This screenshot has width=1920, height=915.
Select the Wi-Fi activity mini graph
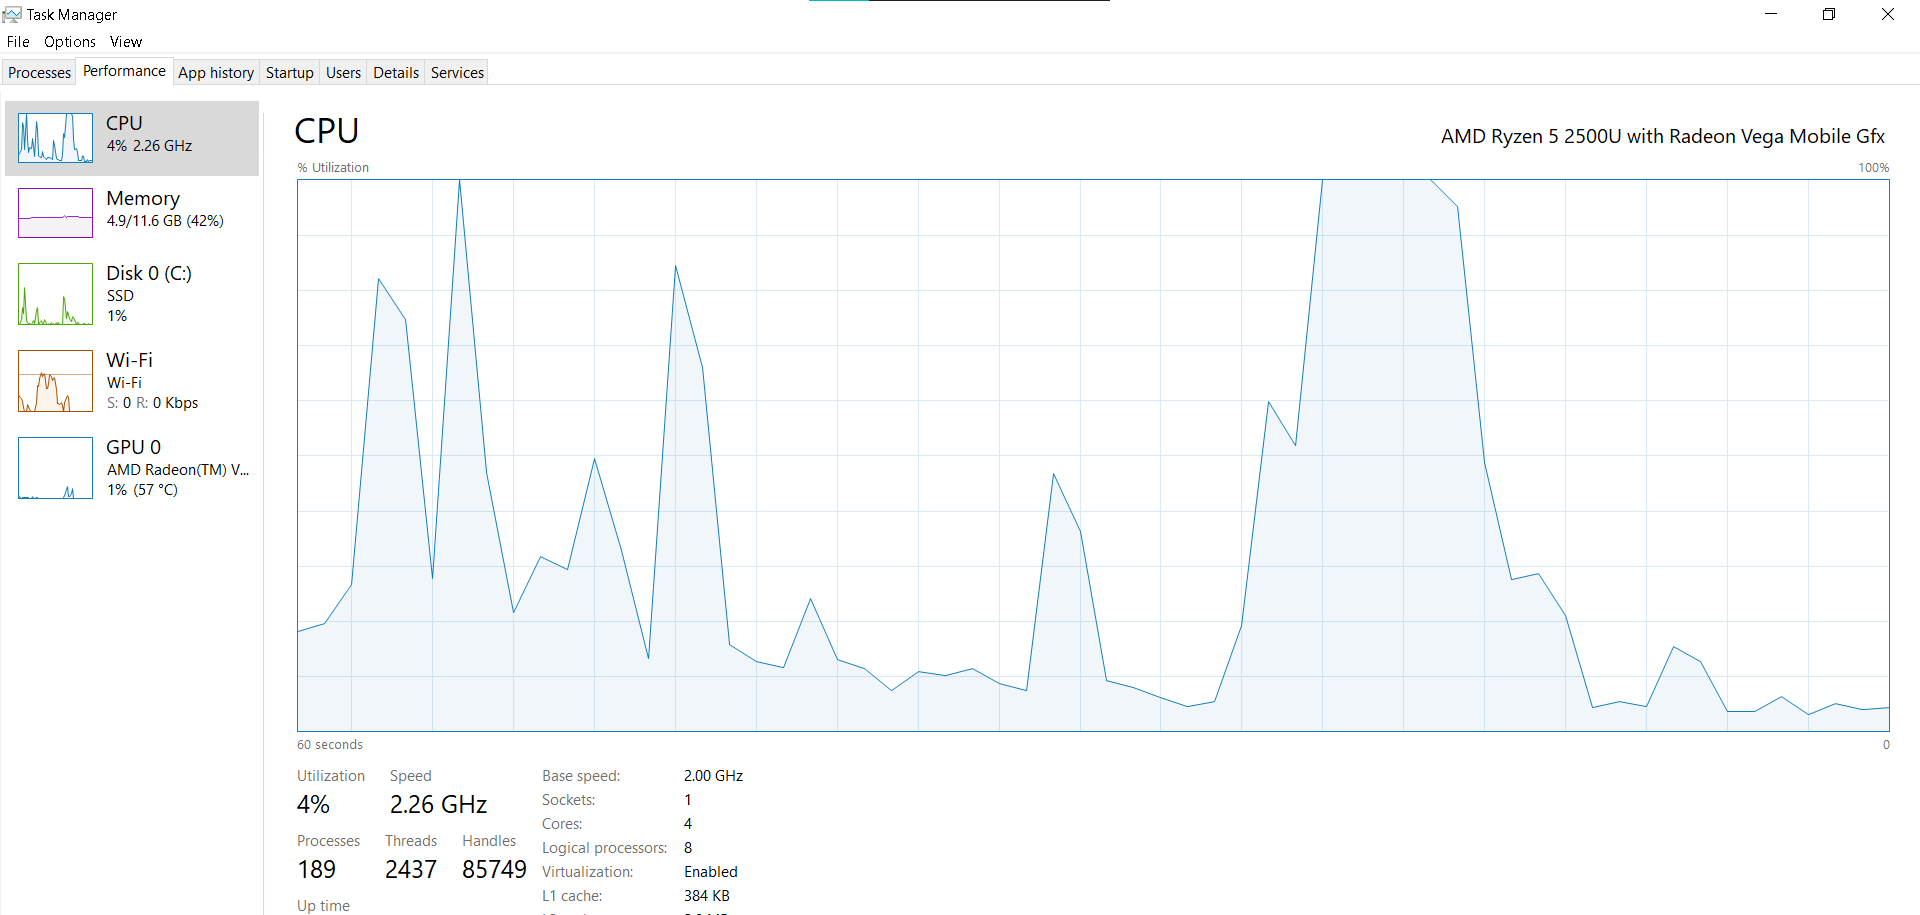(x=55, y=381)
